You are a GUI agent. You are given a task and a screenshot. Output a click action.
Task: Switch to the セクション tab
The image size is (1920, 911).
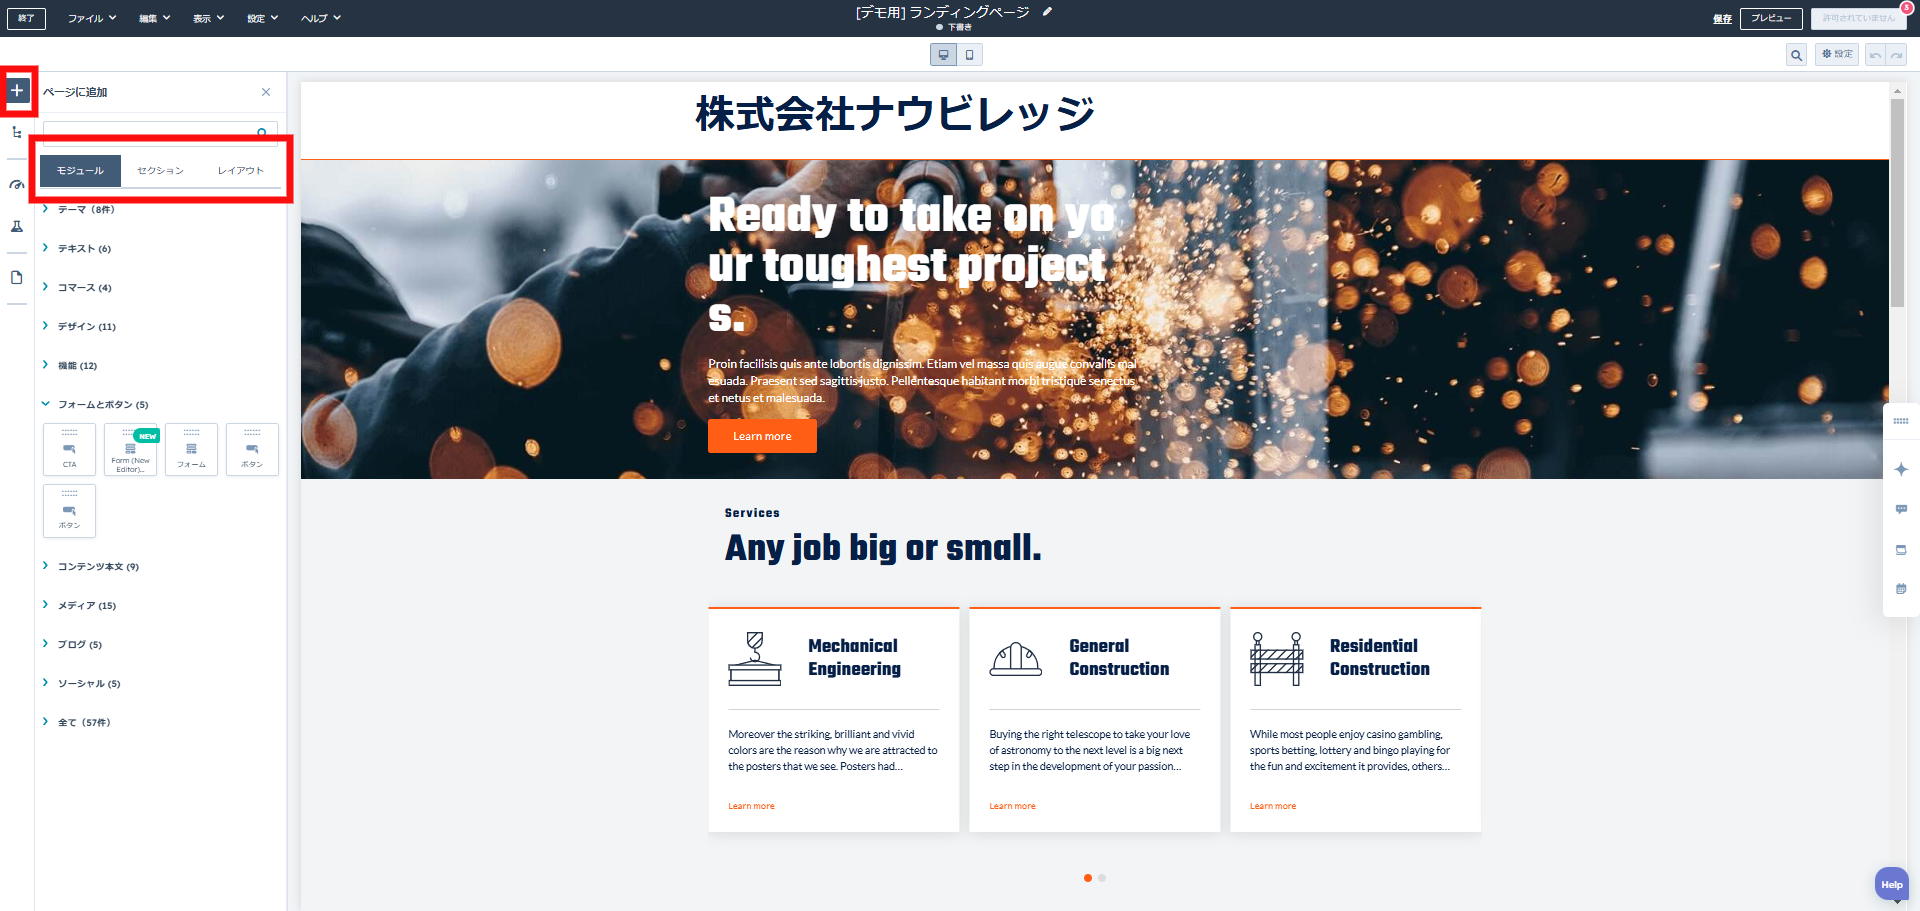pos(160,171)
